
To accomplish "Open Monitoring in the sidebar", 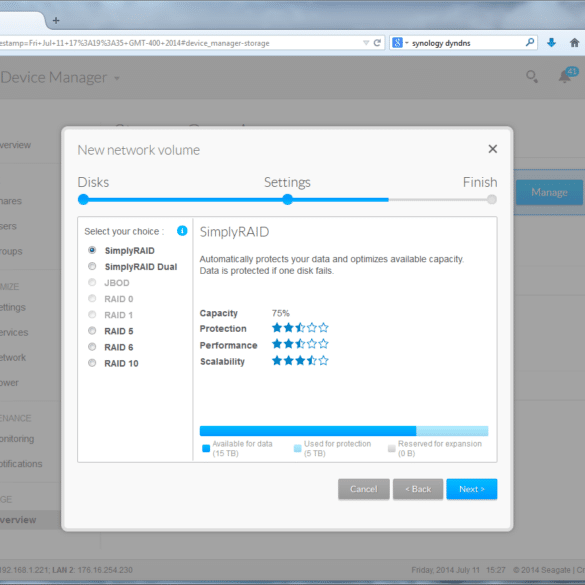I will [x=17, y=439].
